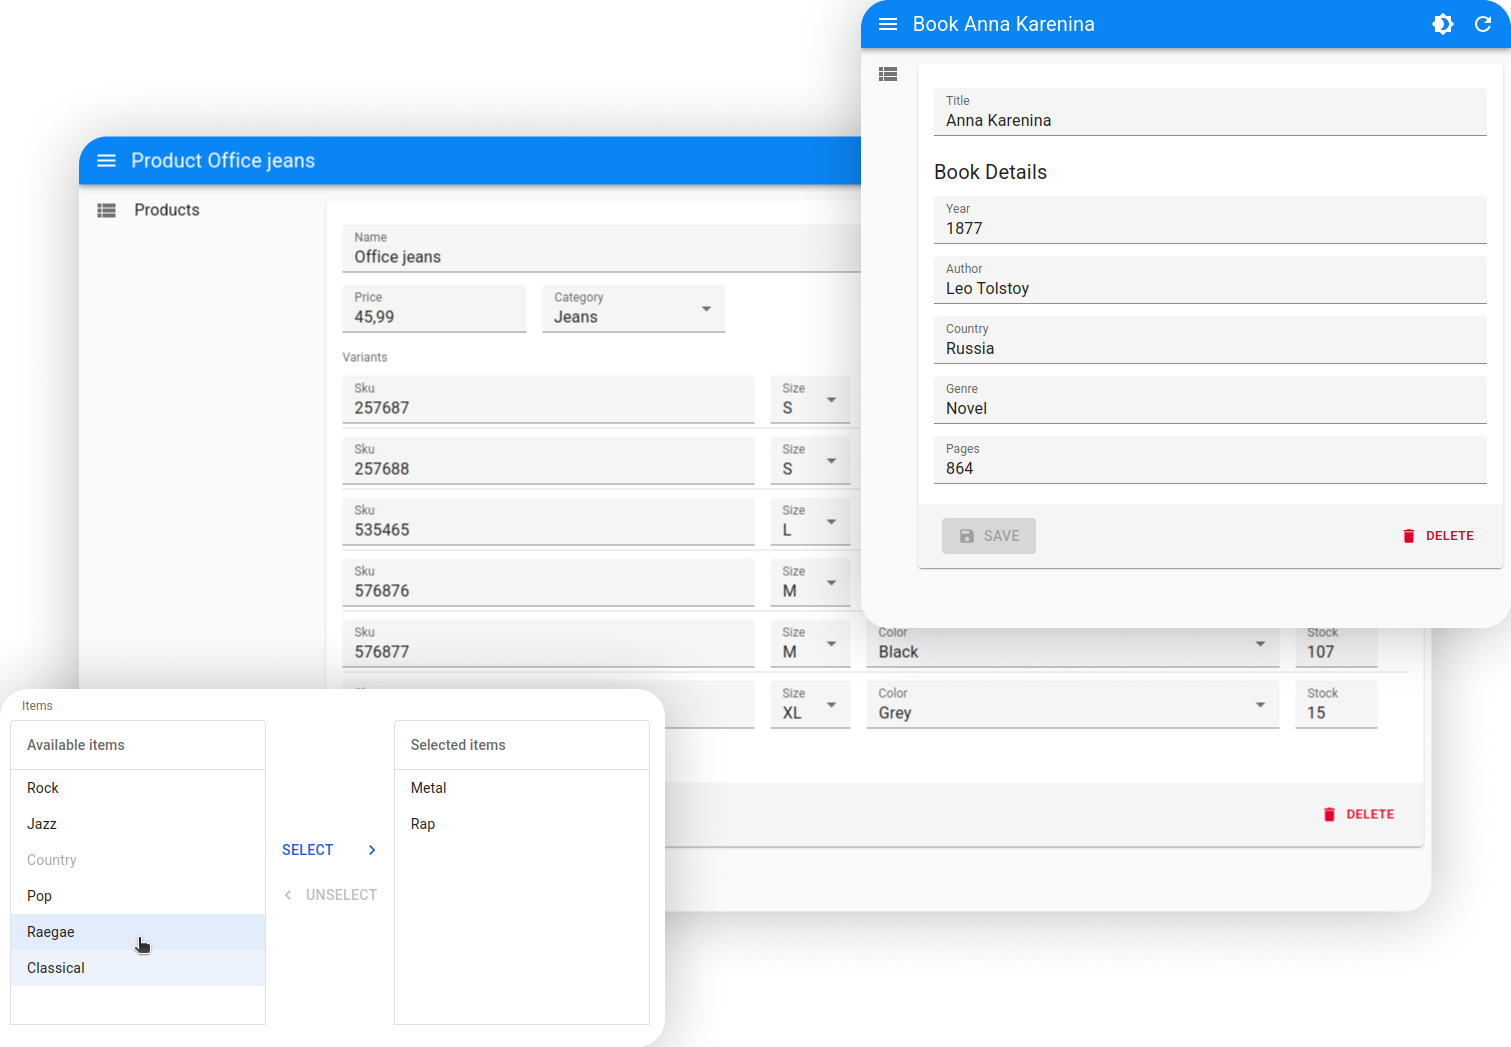This screenshot has width=1511, height=1047.
Task: Click Available items list header
Action: [138, 745]
